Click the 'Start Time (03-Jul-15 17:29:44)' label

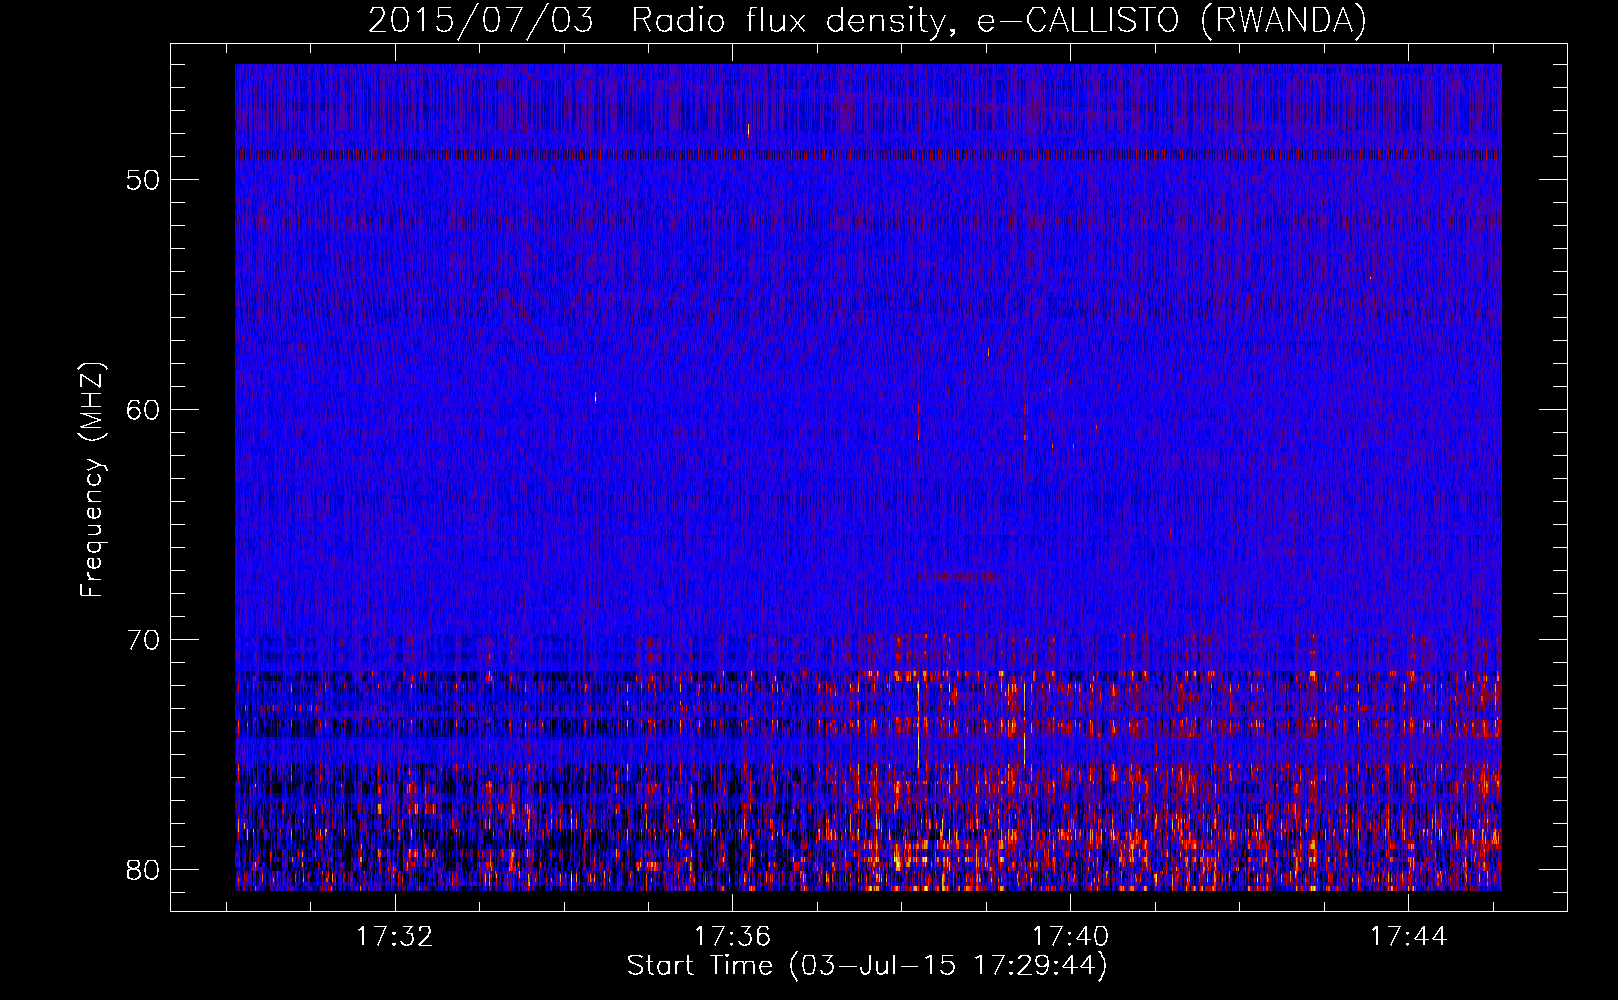click(x=867, y=966)
